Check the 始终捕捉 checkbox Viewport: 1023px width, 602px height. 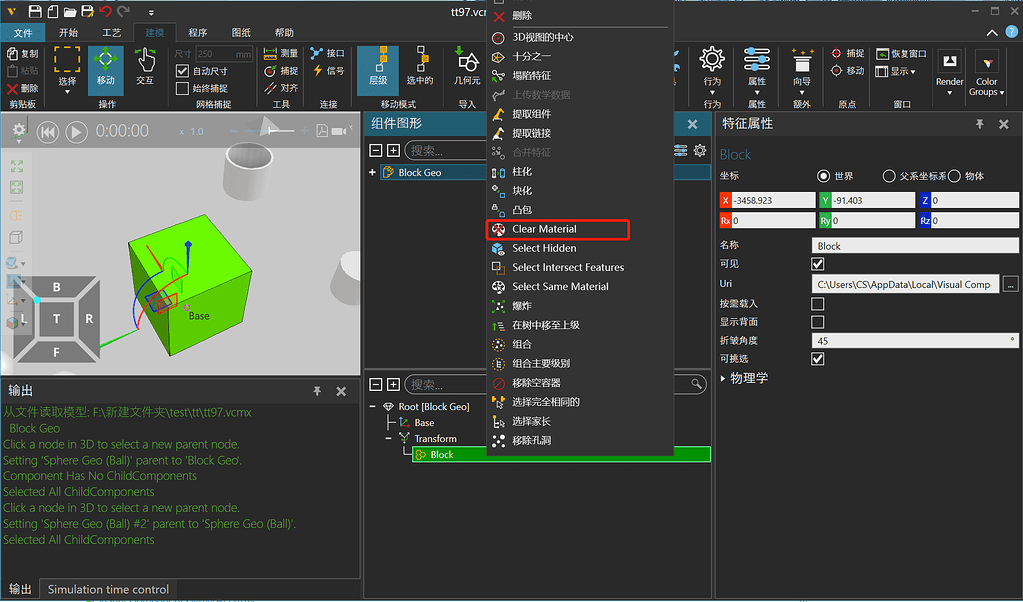click(180, 86)
